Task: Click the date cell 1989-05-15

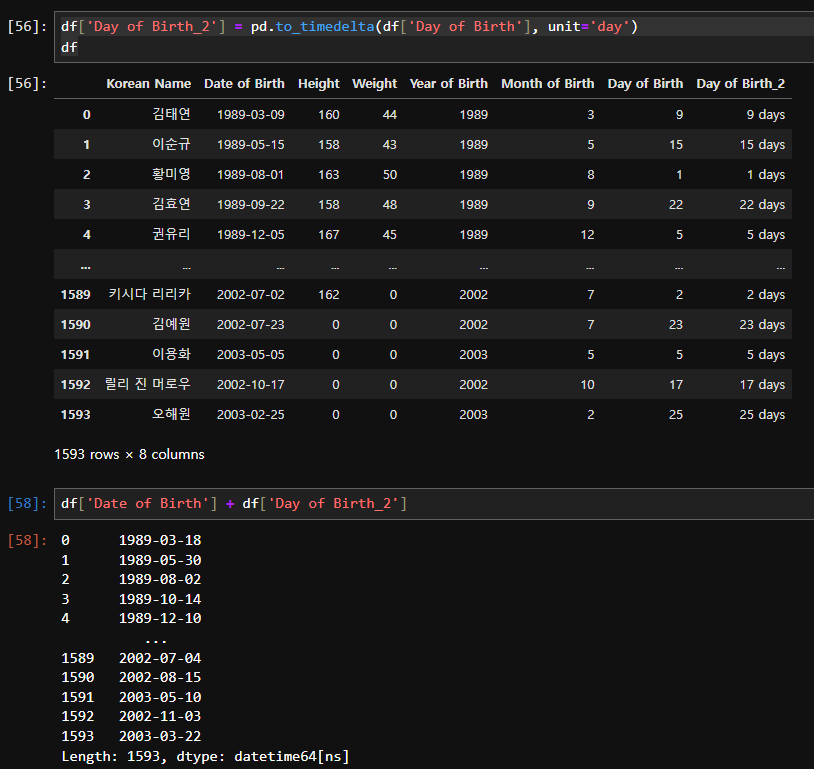Action: point(251,145)
